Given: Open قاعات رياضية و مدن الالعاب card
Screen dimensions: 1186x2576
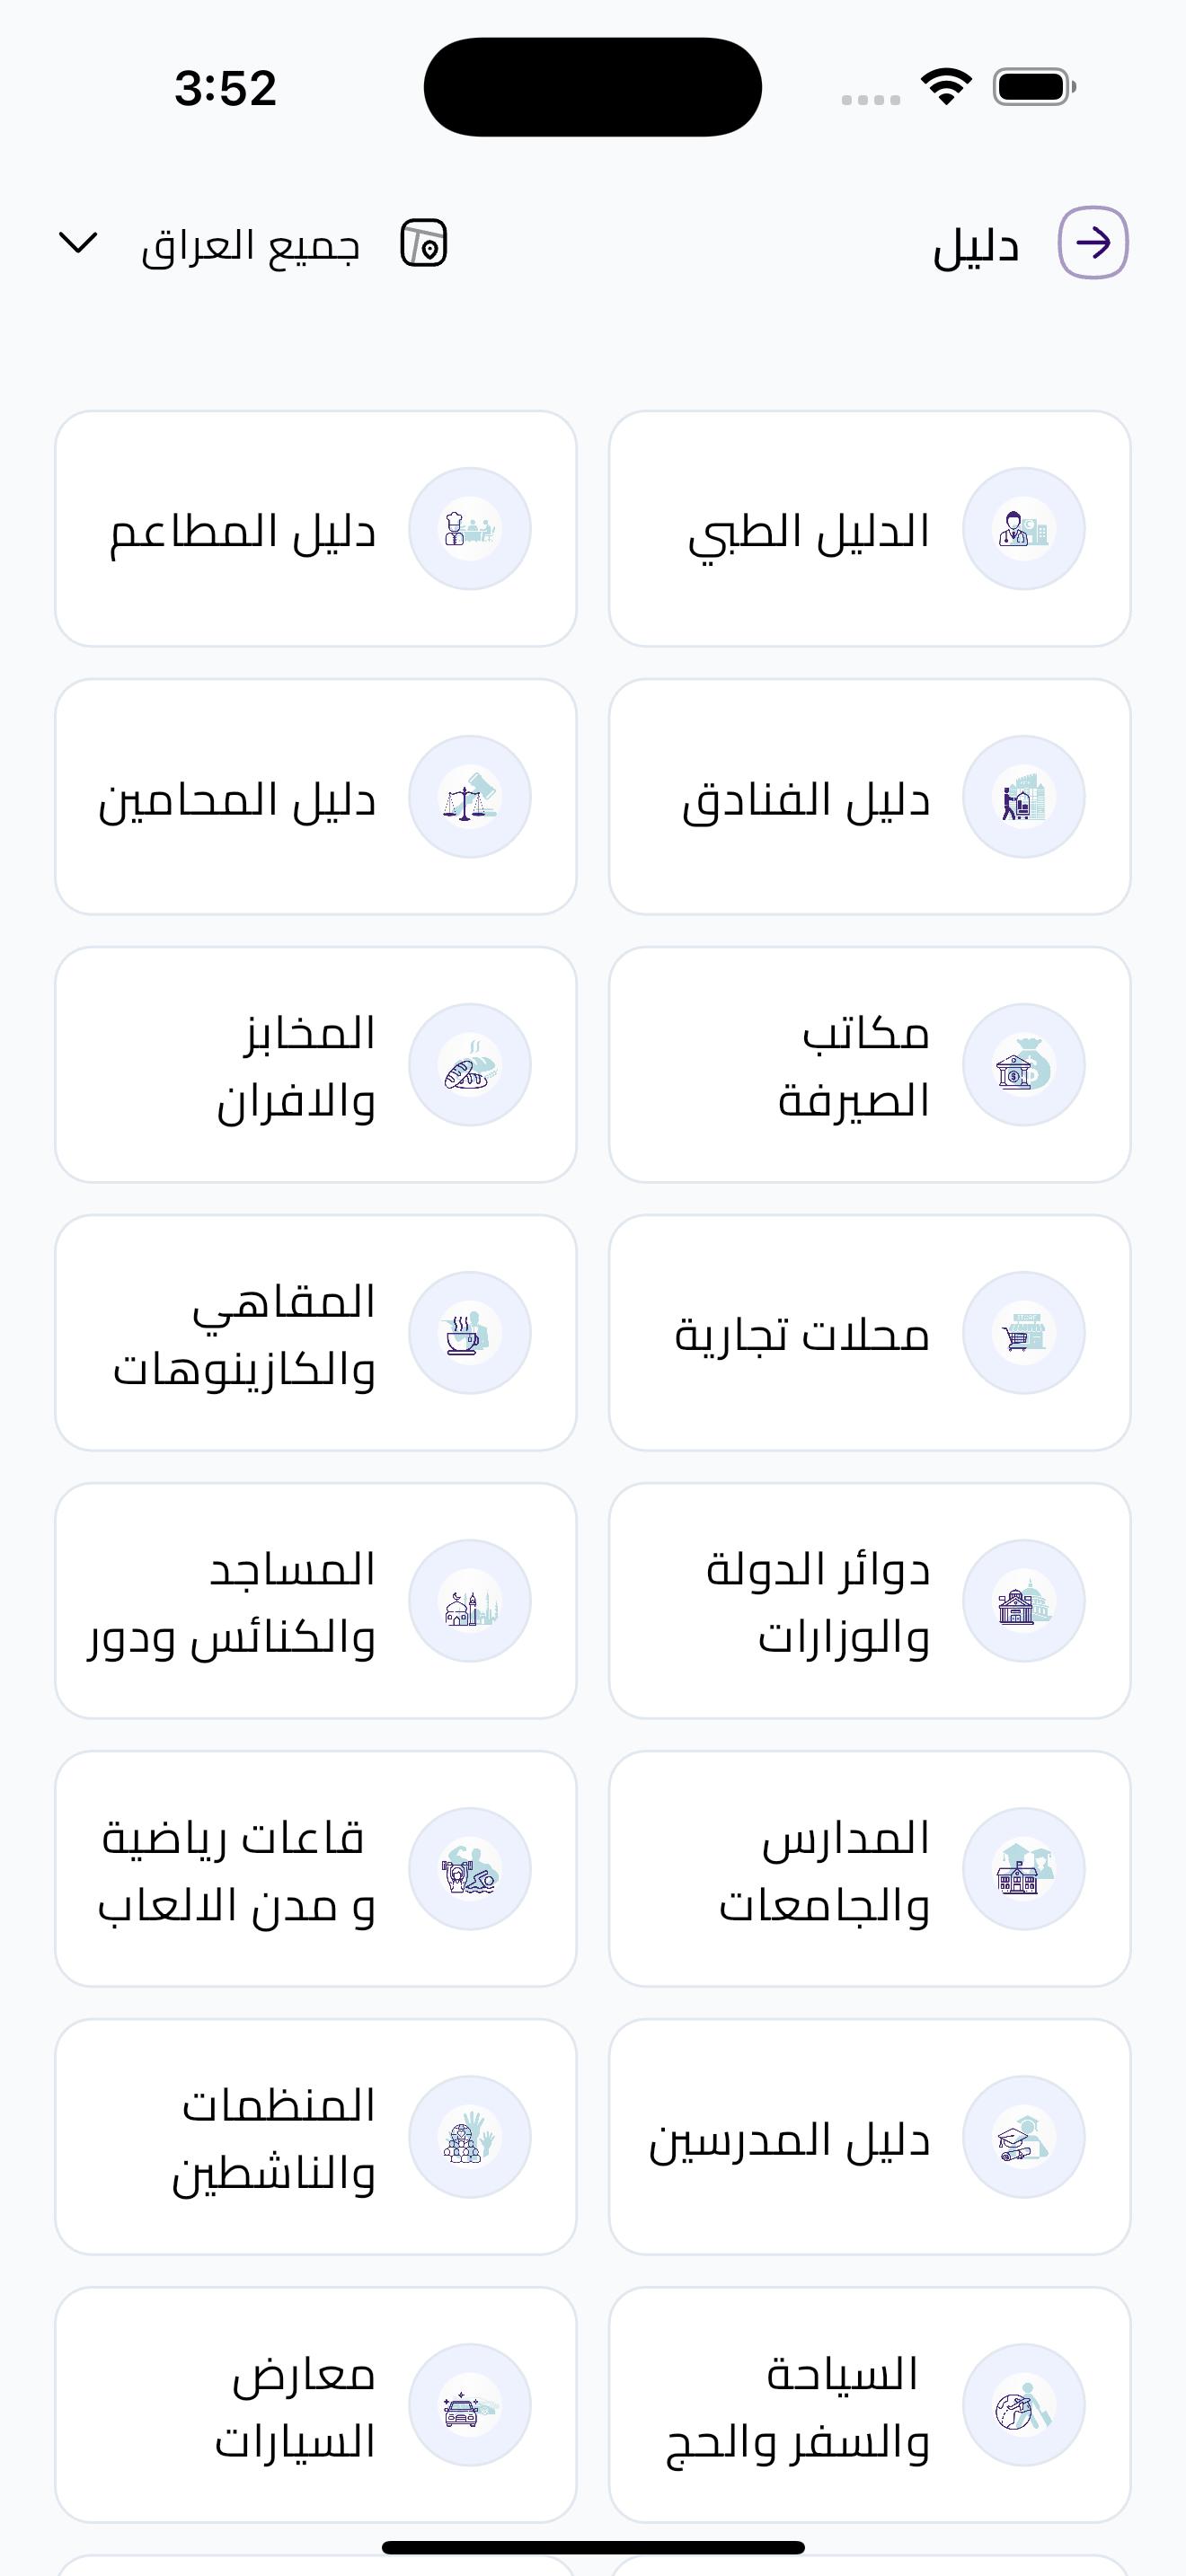Looking at the screenshot, I should [316, 1869].
